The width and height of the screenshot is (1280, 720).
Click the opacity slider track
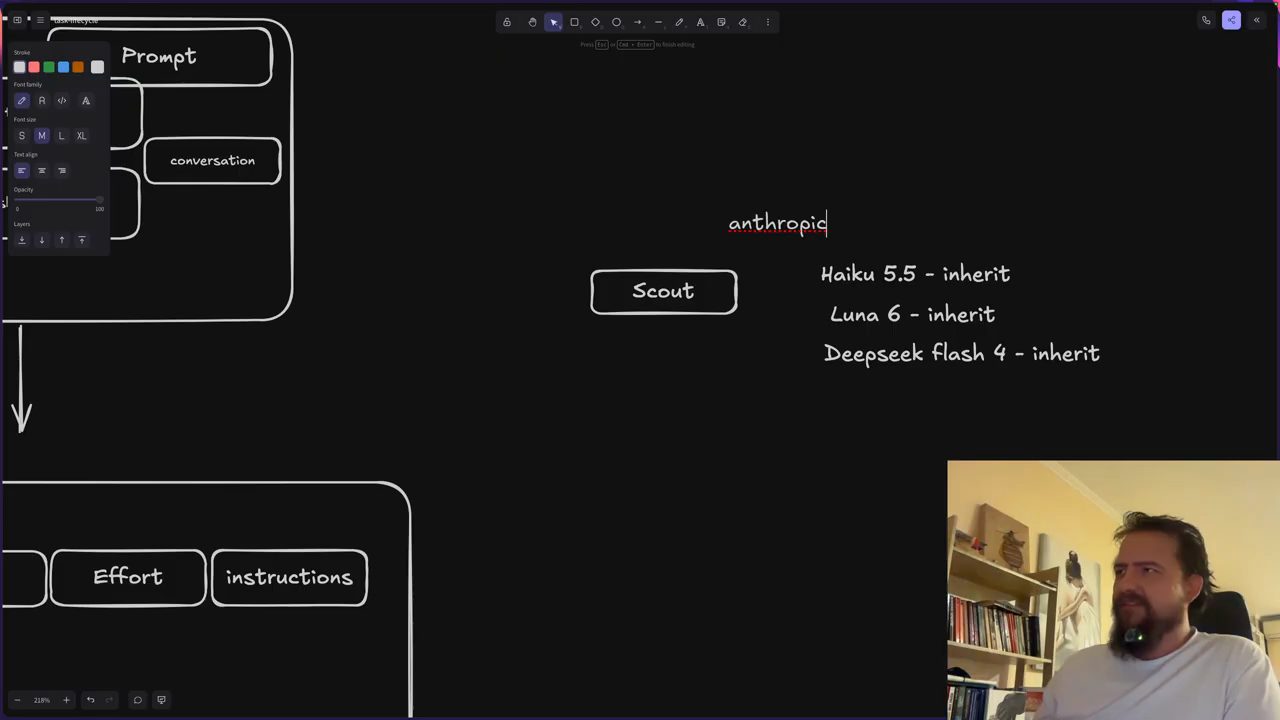59,200
